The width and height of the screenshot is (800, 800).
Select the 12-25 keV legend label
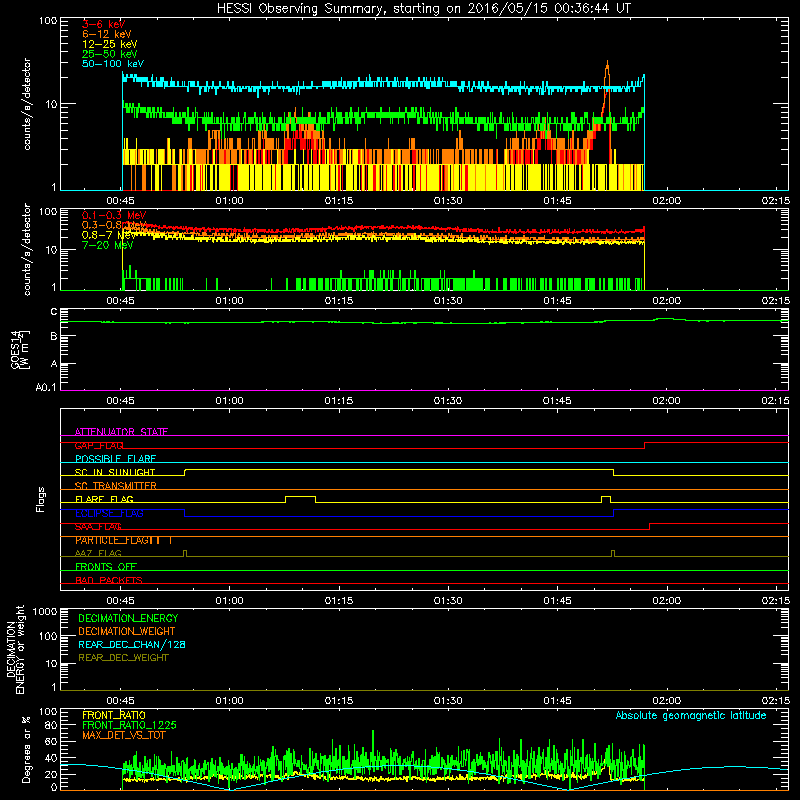point(110,44)
